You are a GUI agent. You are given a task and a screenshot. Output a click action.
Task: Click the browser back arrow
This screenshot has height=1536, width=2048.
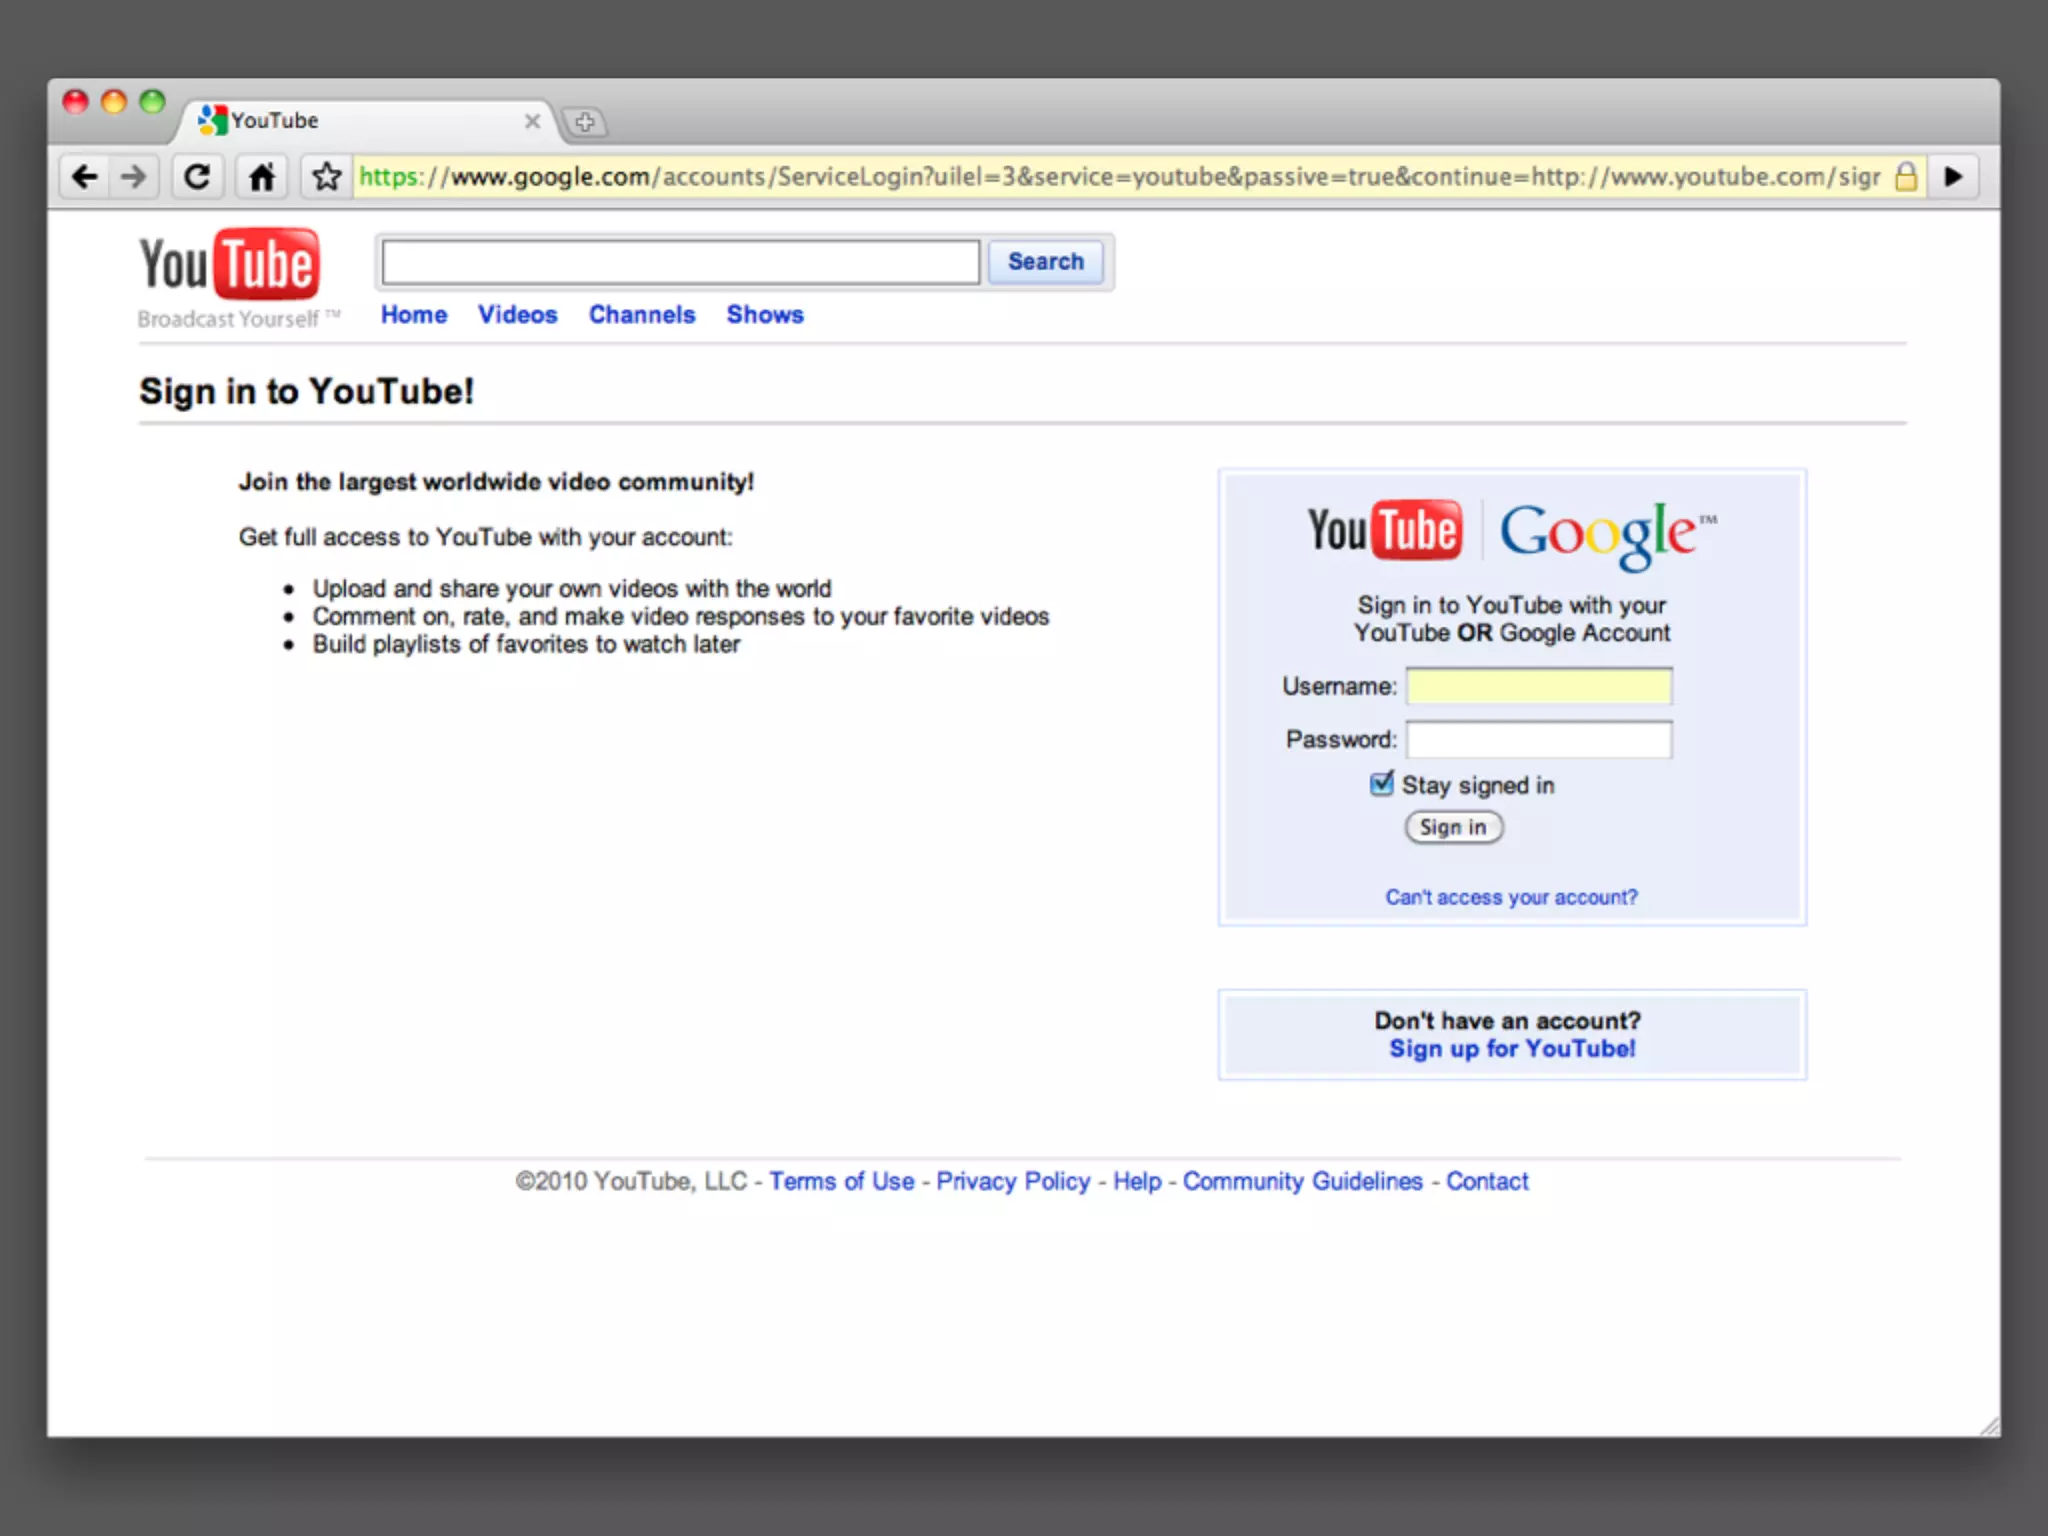click(x=85, y=177)
